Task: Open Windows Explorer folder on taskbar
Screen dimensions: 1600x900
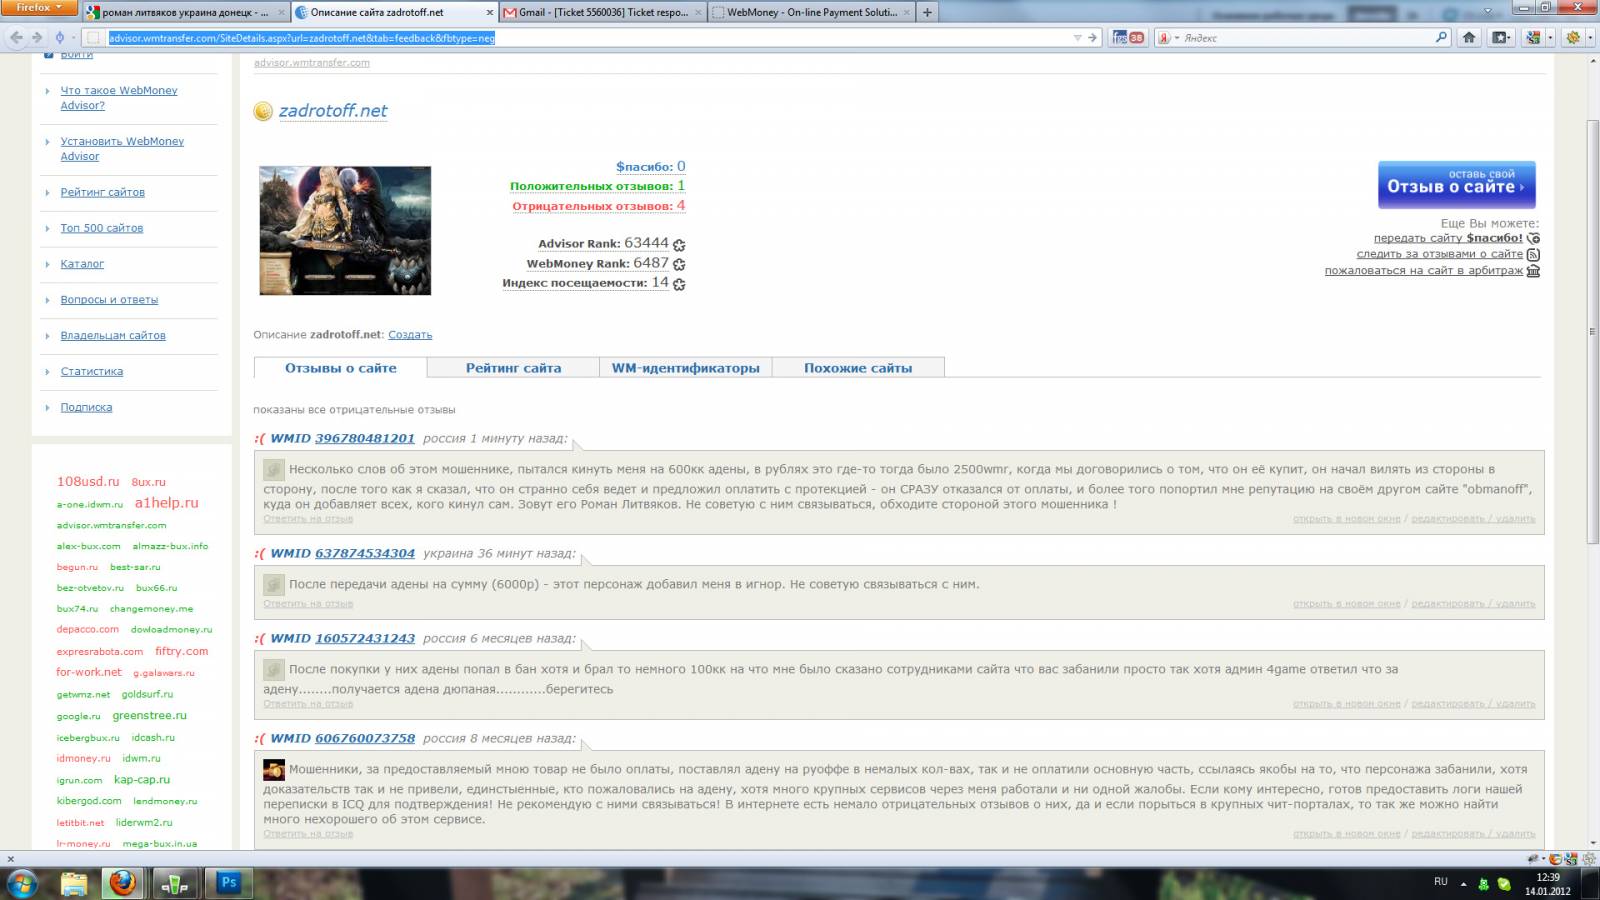Action: pos(74,883)
